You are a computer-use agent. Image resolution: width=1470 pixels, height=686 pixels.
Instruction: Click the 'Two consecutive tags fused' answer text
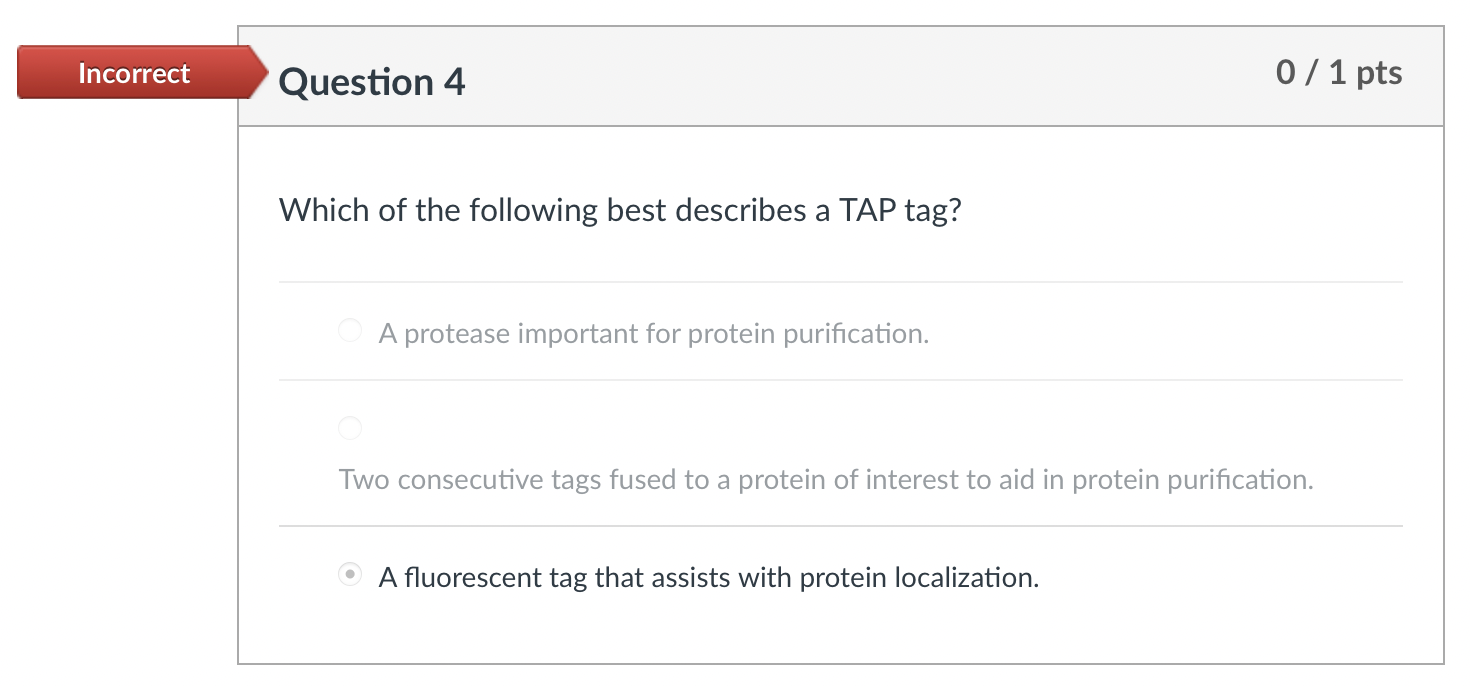point(824,479)
